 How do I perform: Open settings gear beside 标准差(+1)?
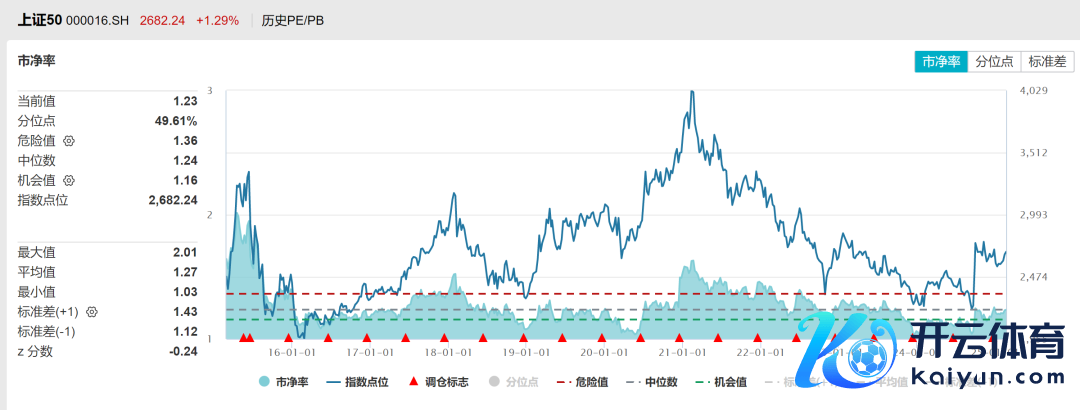pyautogui.click(x=91, y=312)
